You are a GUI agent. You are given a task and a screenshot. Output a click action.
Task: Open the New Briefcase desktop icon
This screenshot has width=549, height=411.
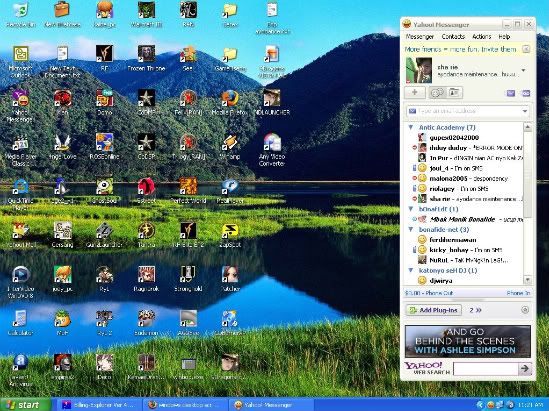click(62, 14)
